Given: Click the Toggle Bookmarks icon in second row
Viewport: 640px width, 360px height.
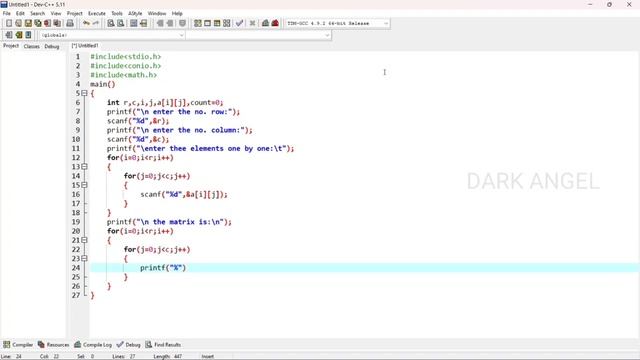Looking at the screenshot, I should (18, 35).
